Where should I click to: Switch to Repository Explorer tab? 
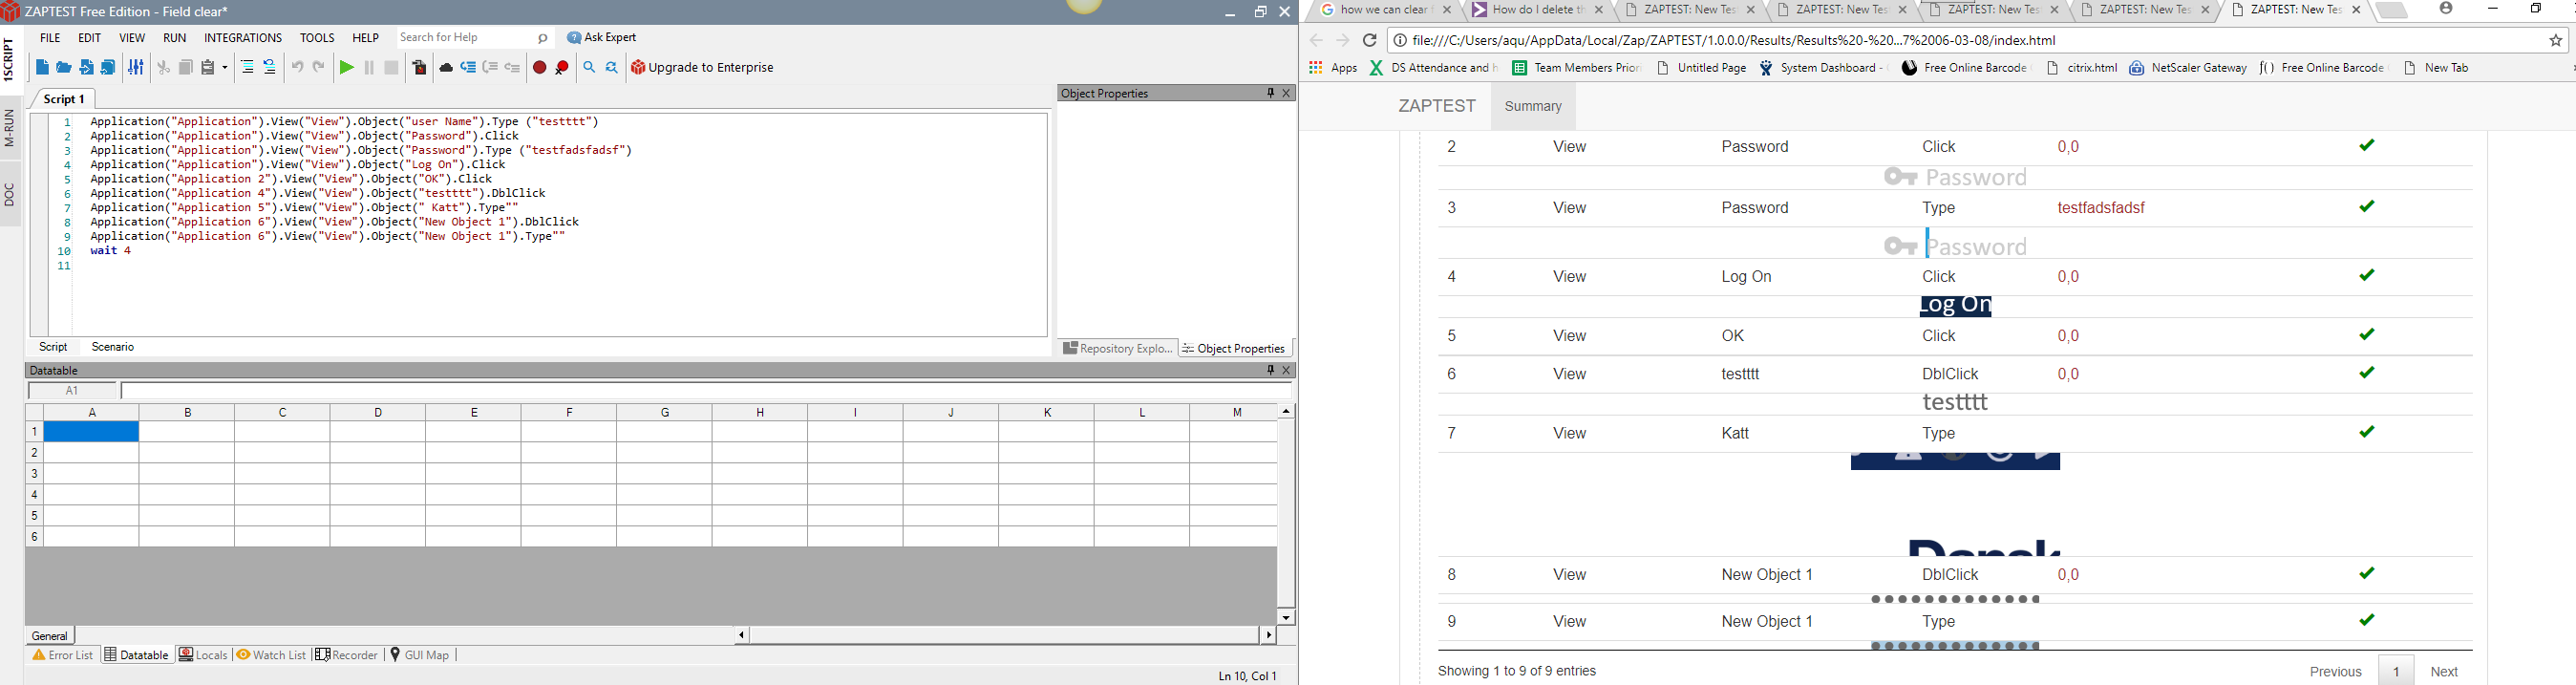tap(1117, 348)
